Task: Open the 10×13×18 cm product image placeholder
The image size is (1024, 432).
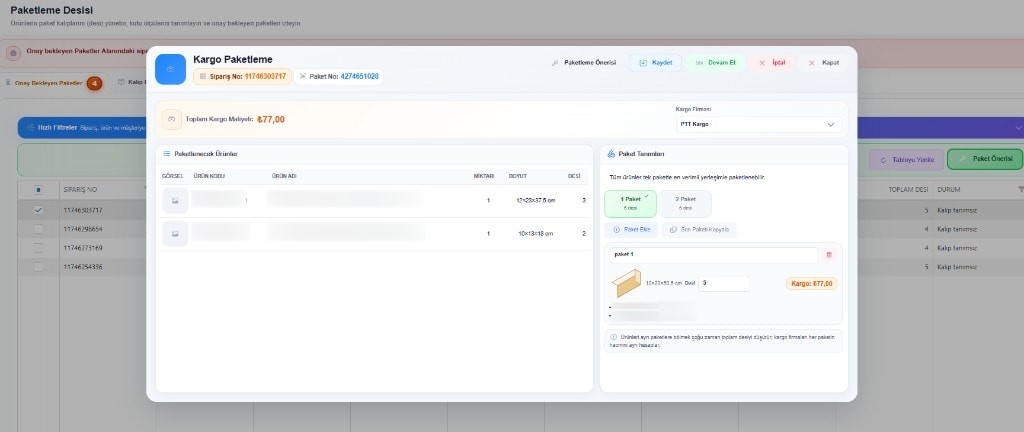Action: (175, 234)
